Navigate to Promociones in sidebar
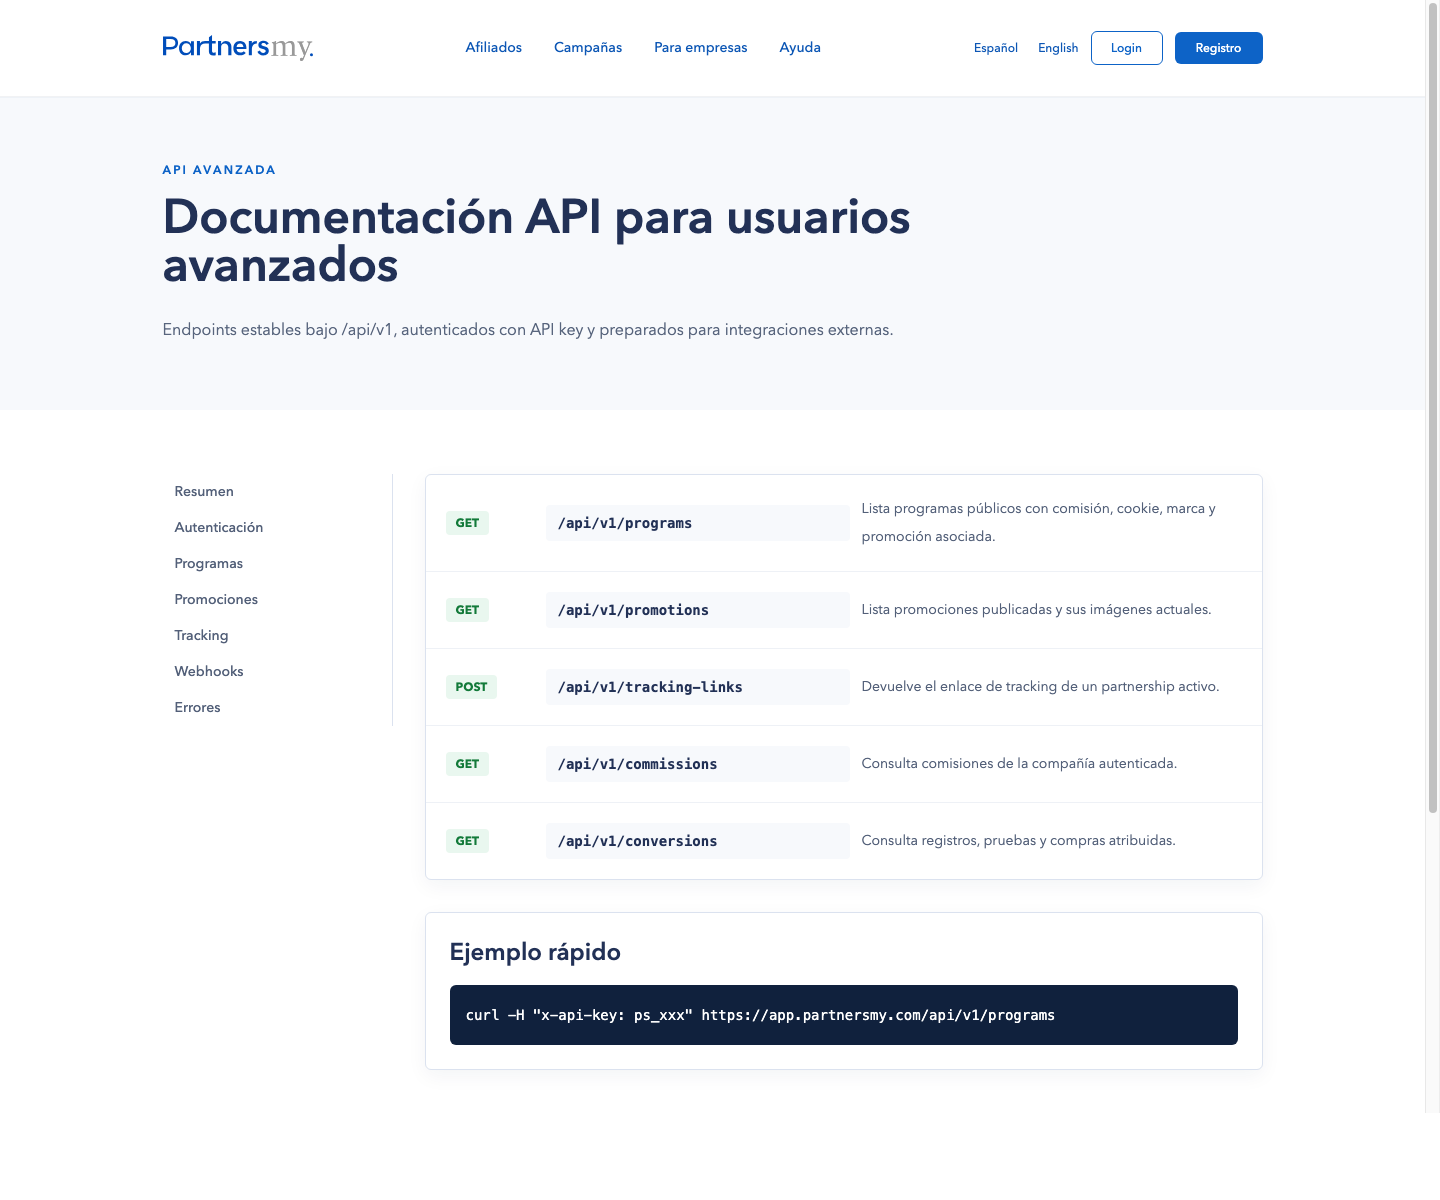Image resolution: width=1440 pixels, height=1200 pixels. click(x=216, y=599)
